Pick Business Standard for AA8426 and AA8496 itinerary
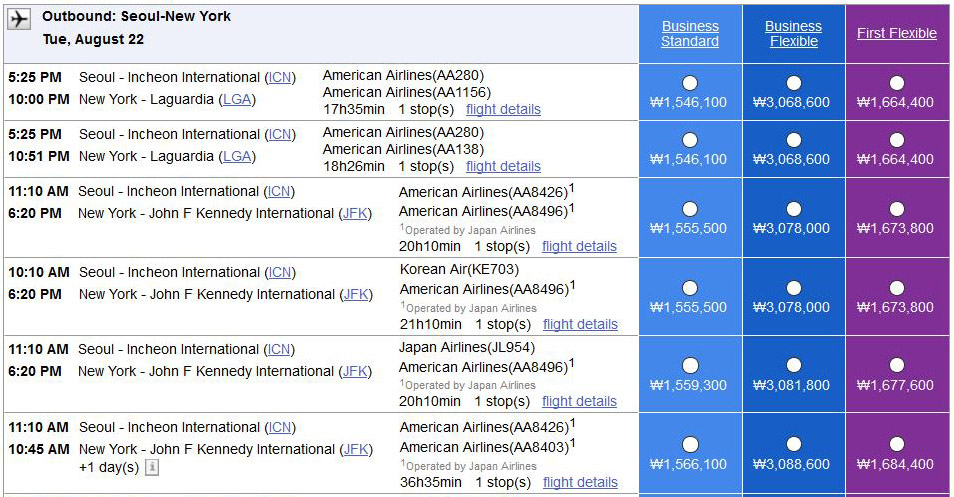 (x=690, y=209)
